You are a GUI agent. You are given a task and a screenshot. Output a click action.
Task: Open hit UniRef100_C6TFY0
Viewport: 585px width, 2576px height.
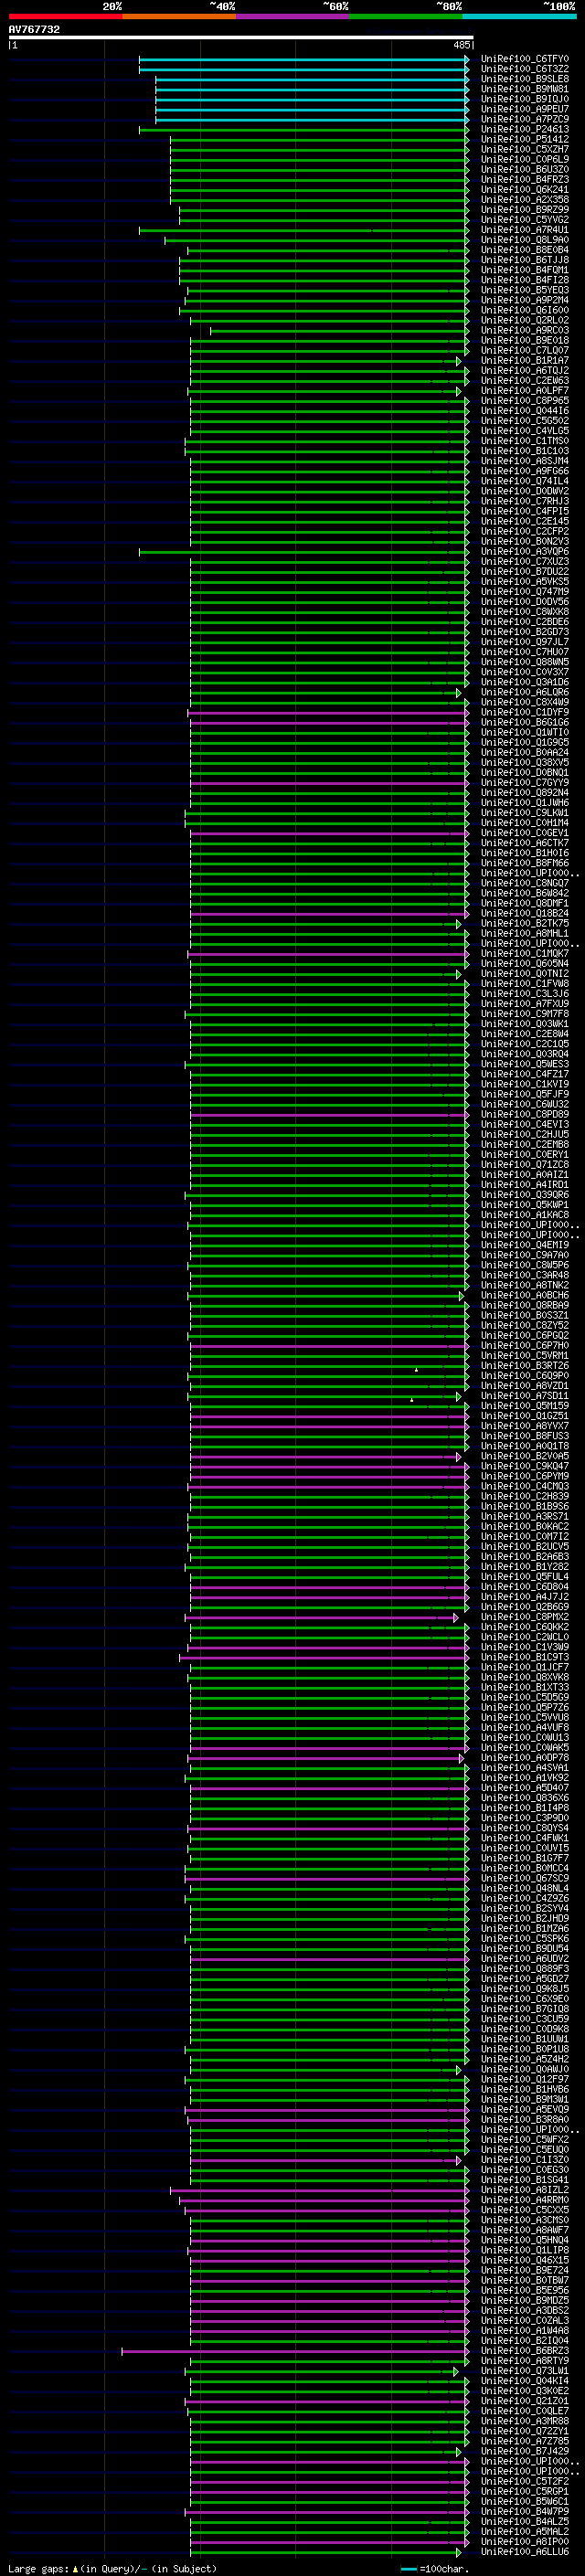(524, 59)
